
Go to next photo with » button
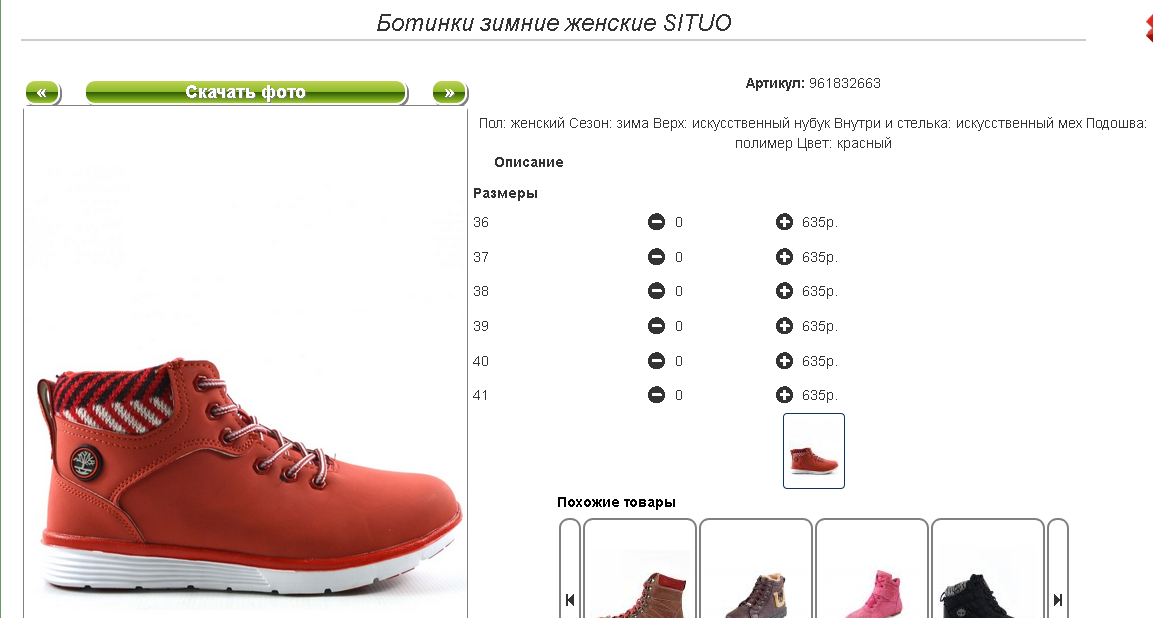(449, 92)
